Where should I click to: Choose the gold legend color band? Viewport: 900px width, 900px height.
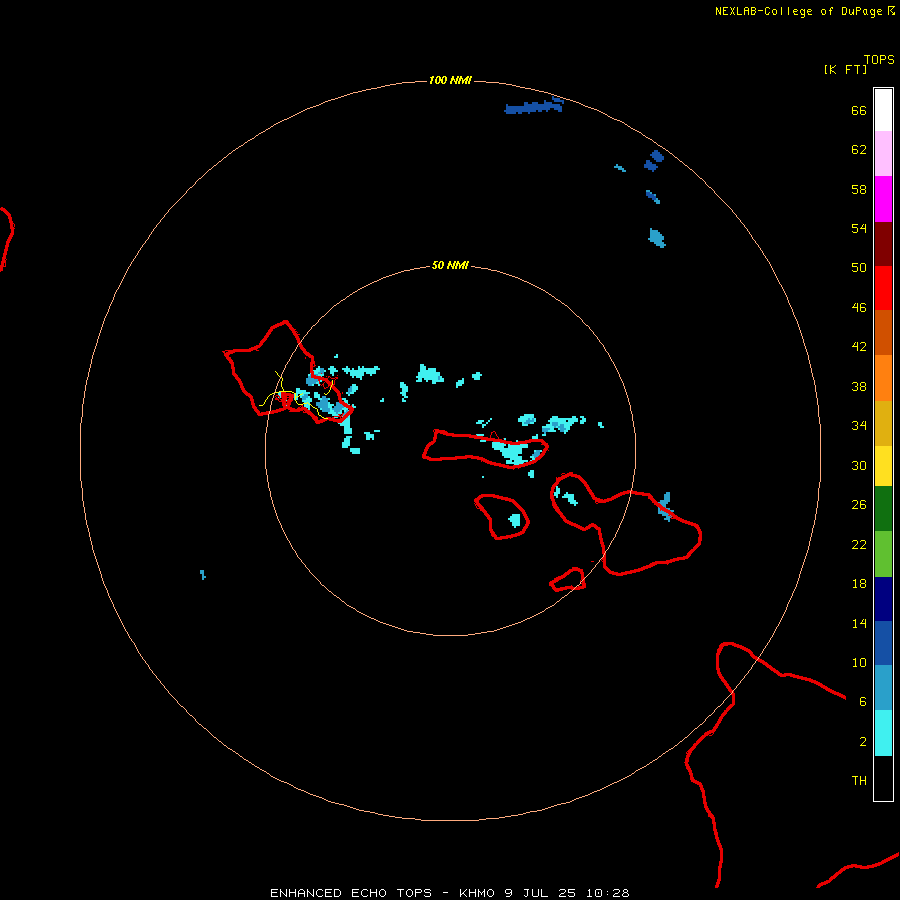coord(883,423)
